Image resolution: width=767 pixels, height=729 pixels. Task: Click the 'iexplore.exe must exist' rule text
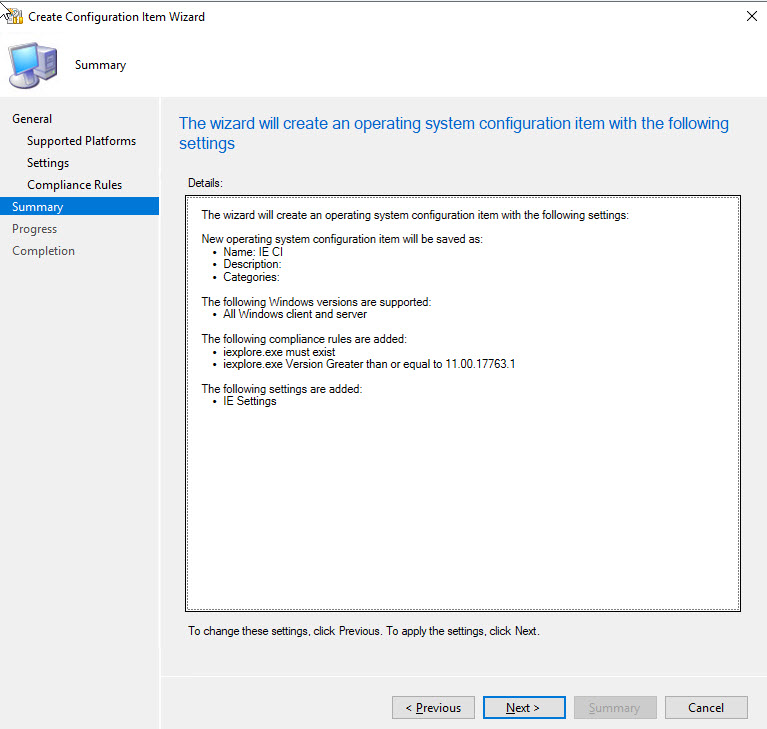tap(279, 352)
